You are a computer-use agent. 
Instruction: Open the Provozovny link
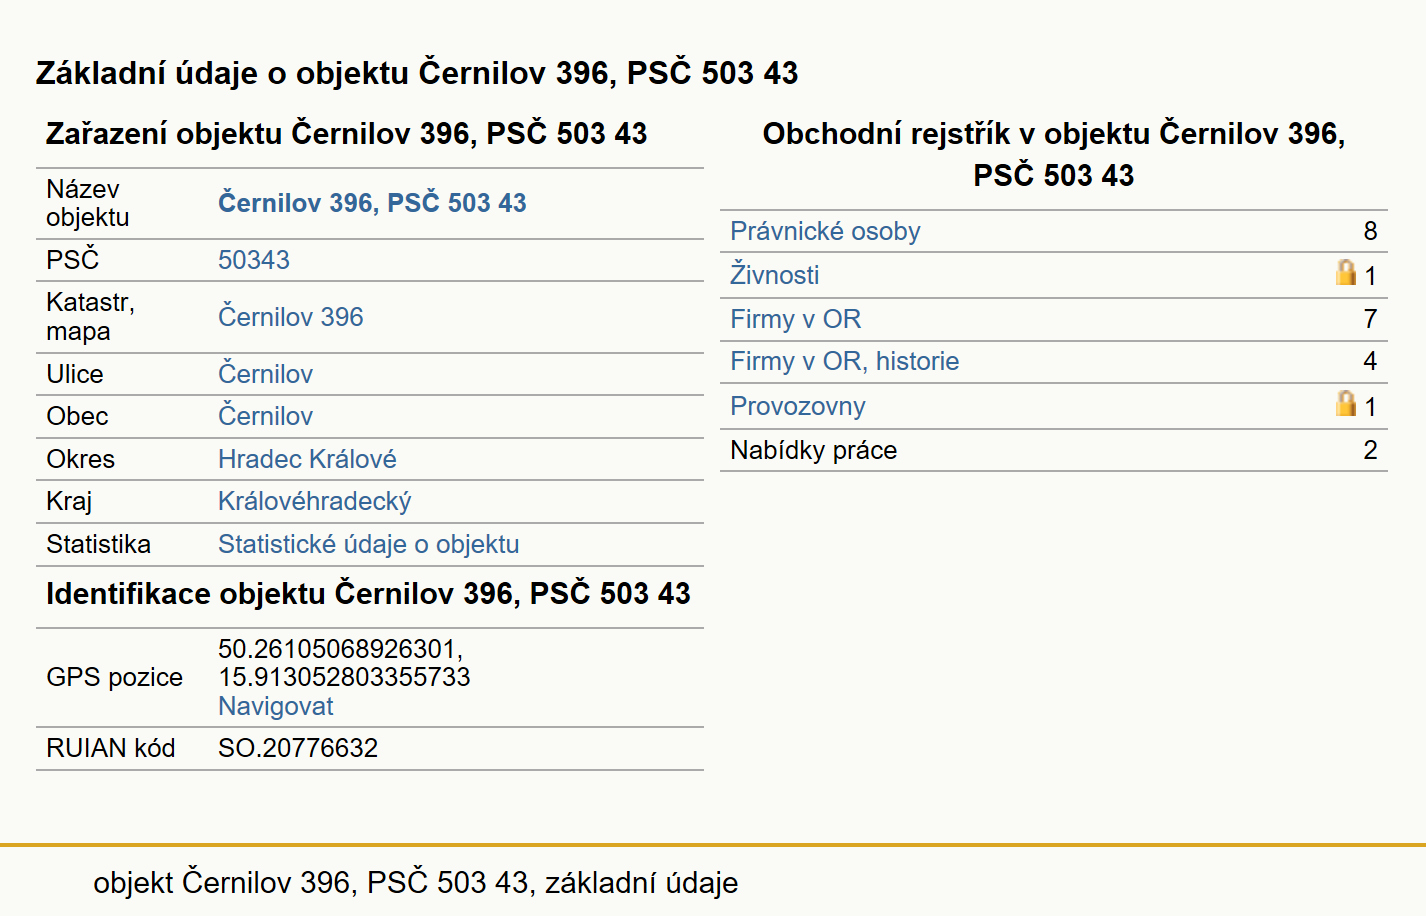point(798,406)
